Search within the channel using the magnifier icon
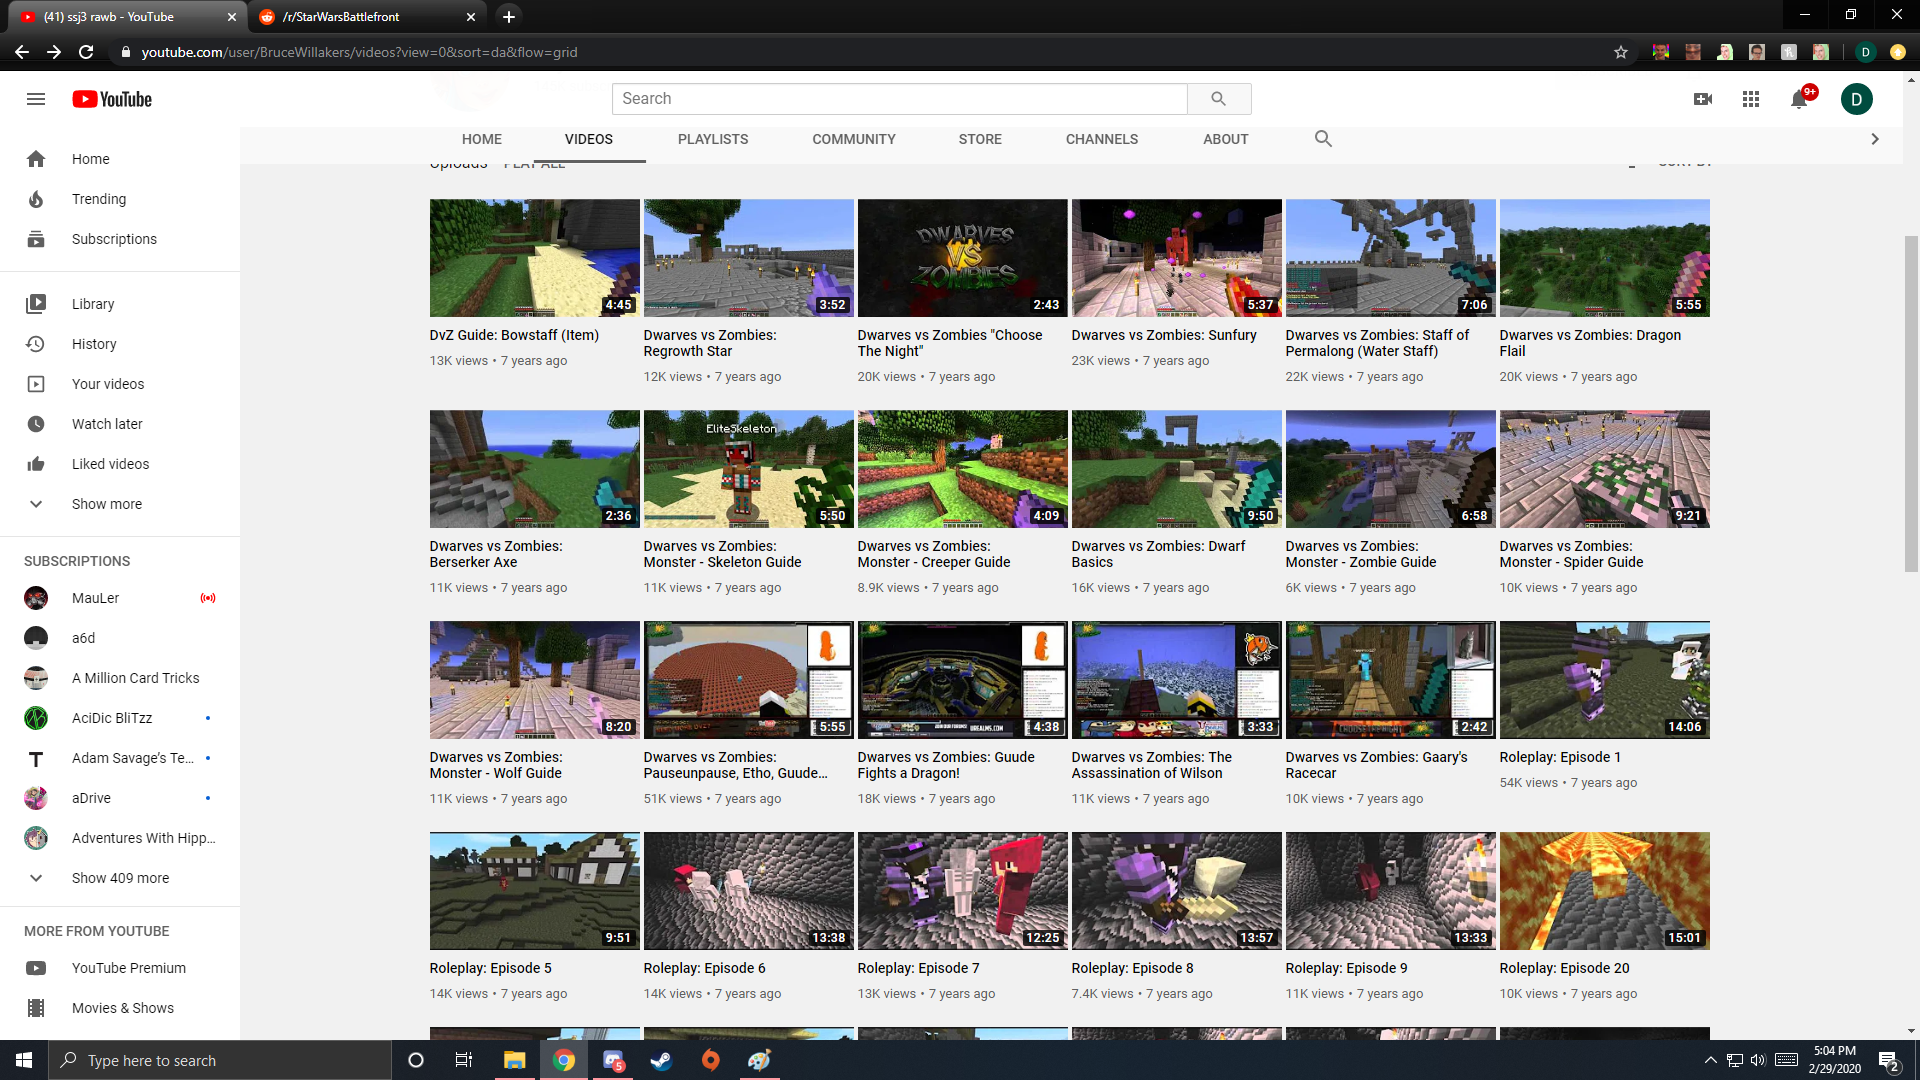Image resolution: width=1920 pixels, height=1080 pixels. tap(1323, 139)
